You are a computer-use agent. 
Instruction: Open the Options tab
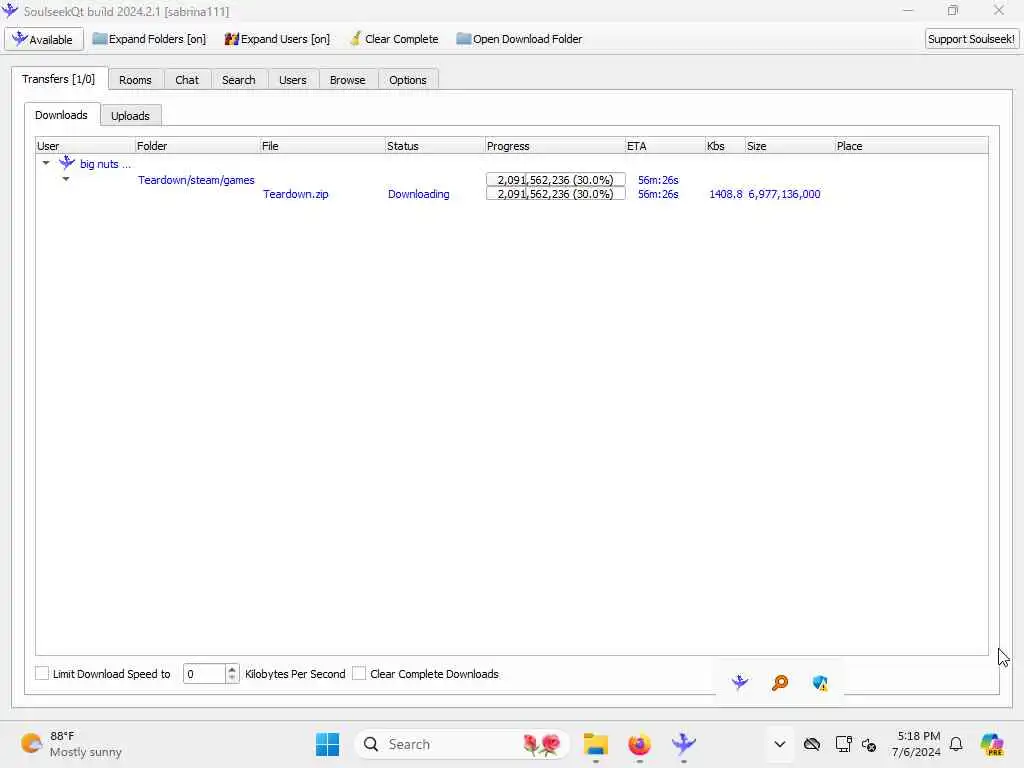pyautogui.click(x=408, y=80)
